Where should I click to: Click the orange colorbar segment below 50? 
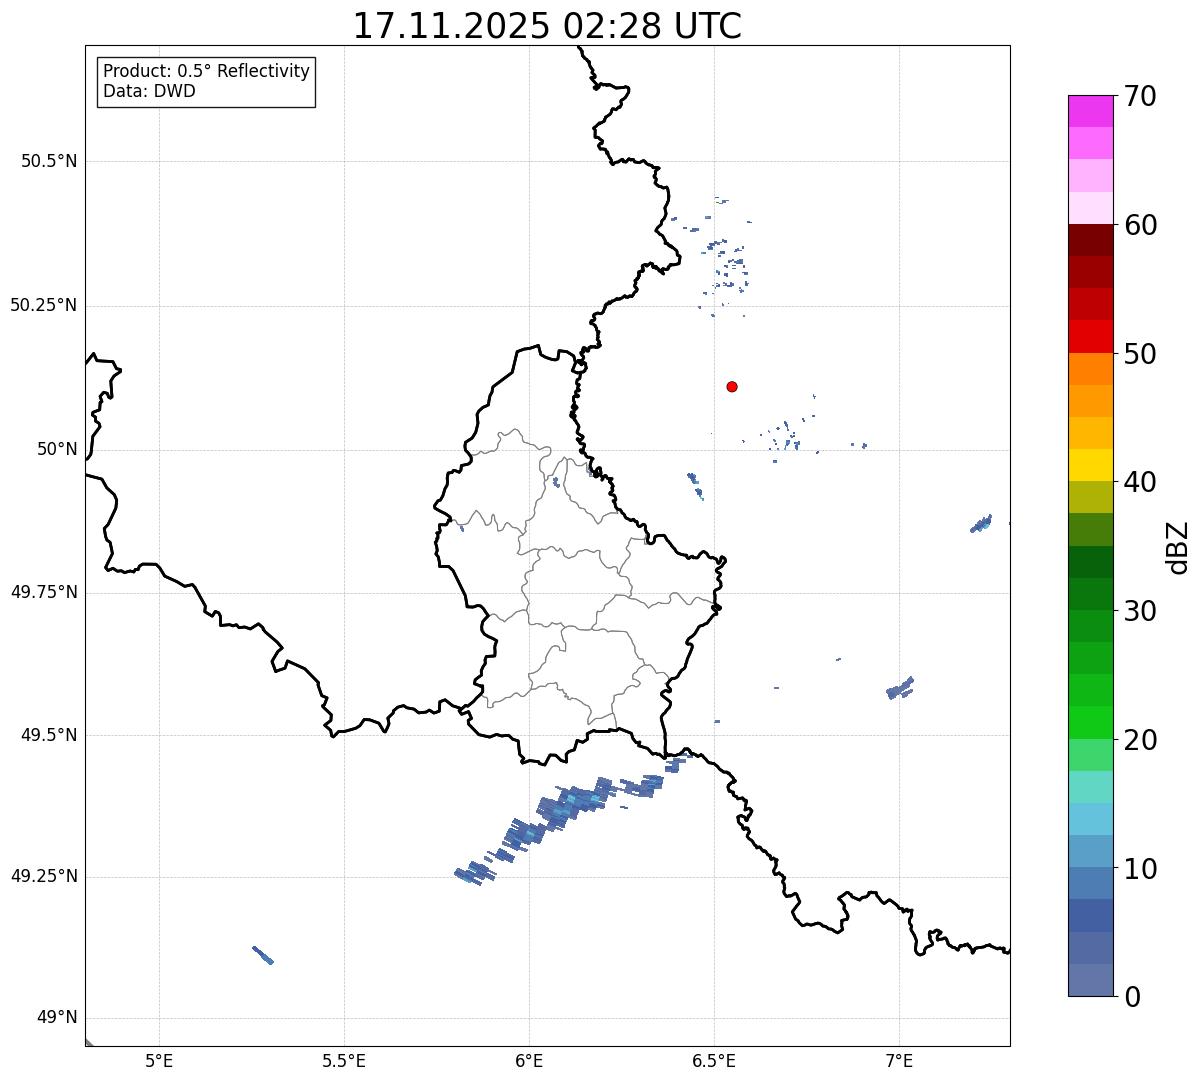(1090, 369)
